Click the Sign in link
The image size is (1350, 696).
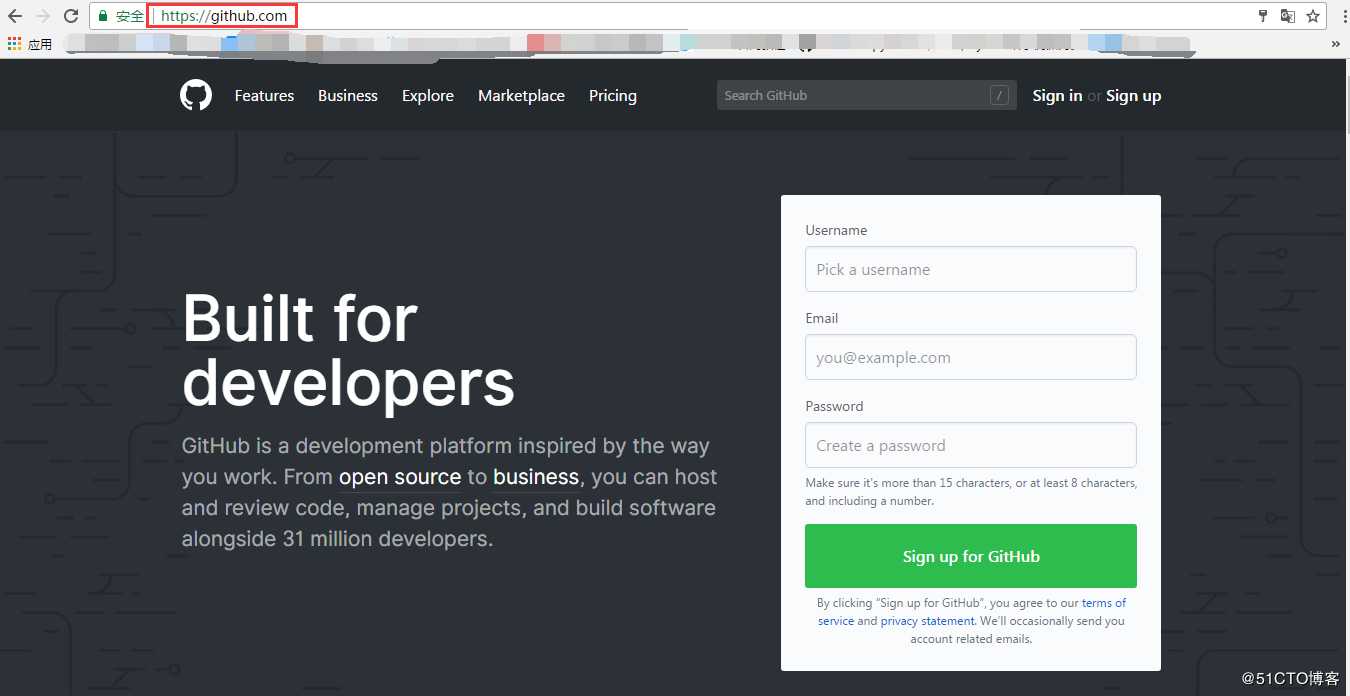[x=1057, y=96]
